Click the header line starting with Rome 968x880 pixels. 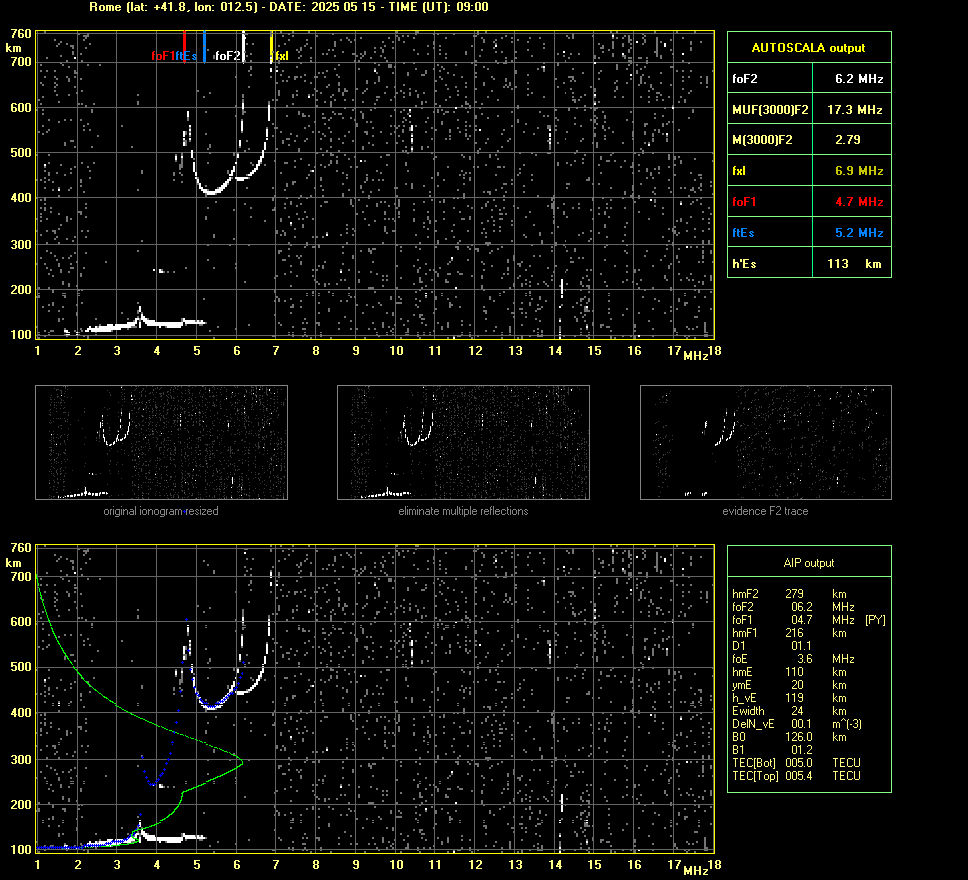(289, 7)
